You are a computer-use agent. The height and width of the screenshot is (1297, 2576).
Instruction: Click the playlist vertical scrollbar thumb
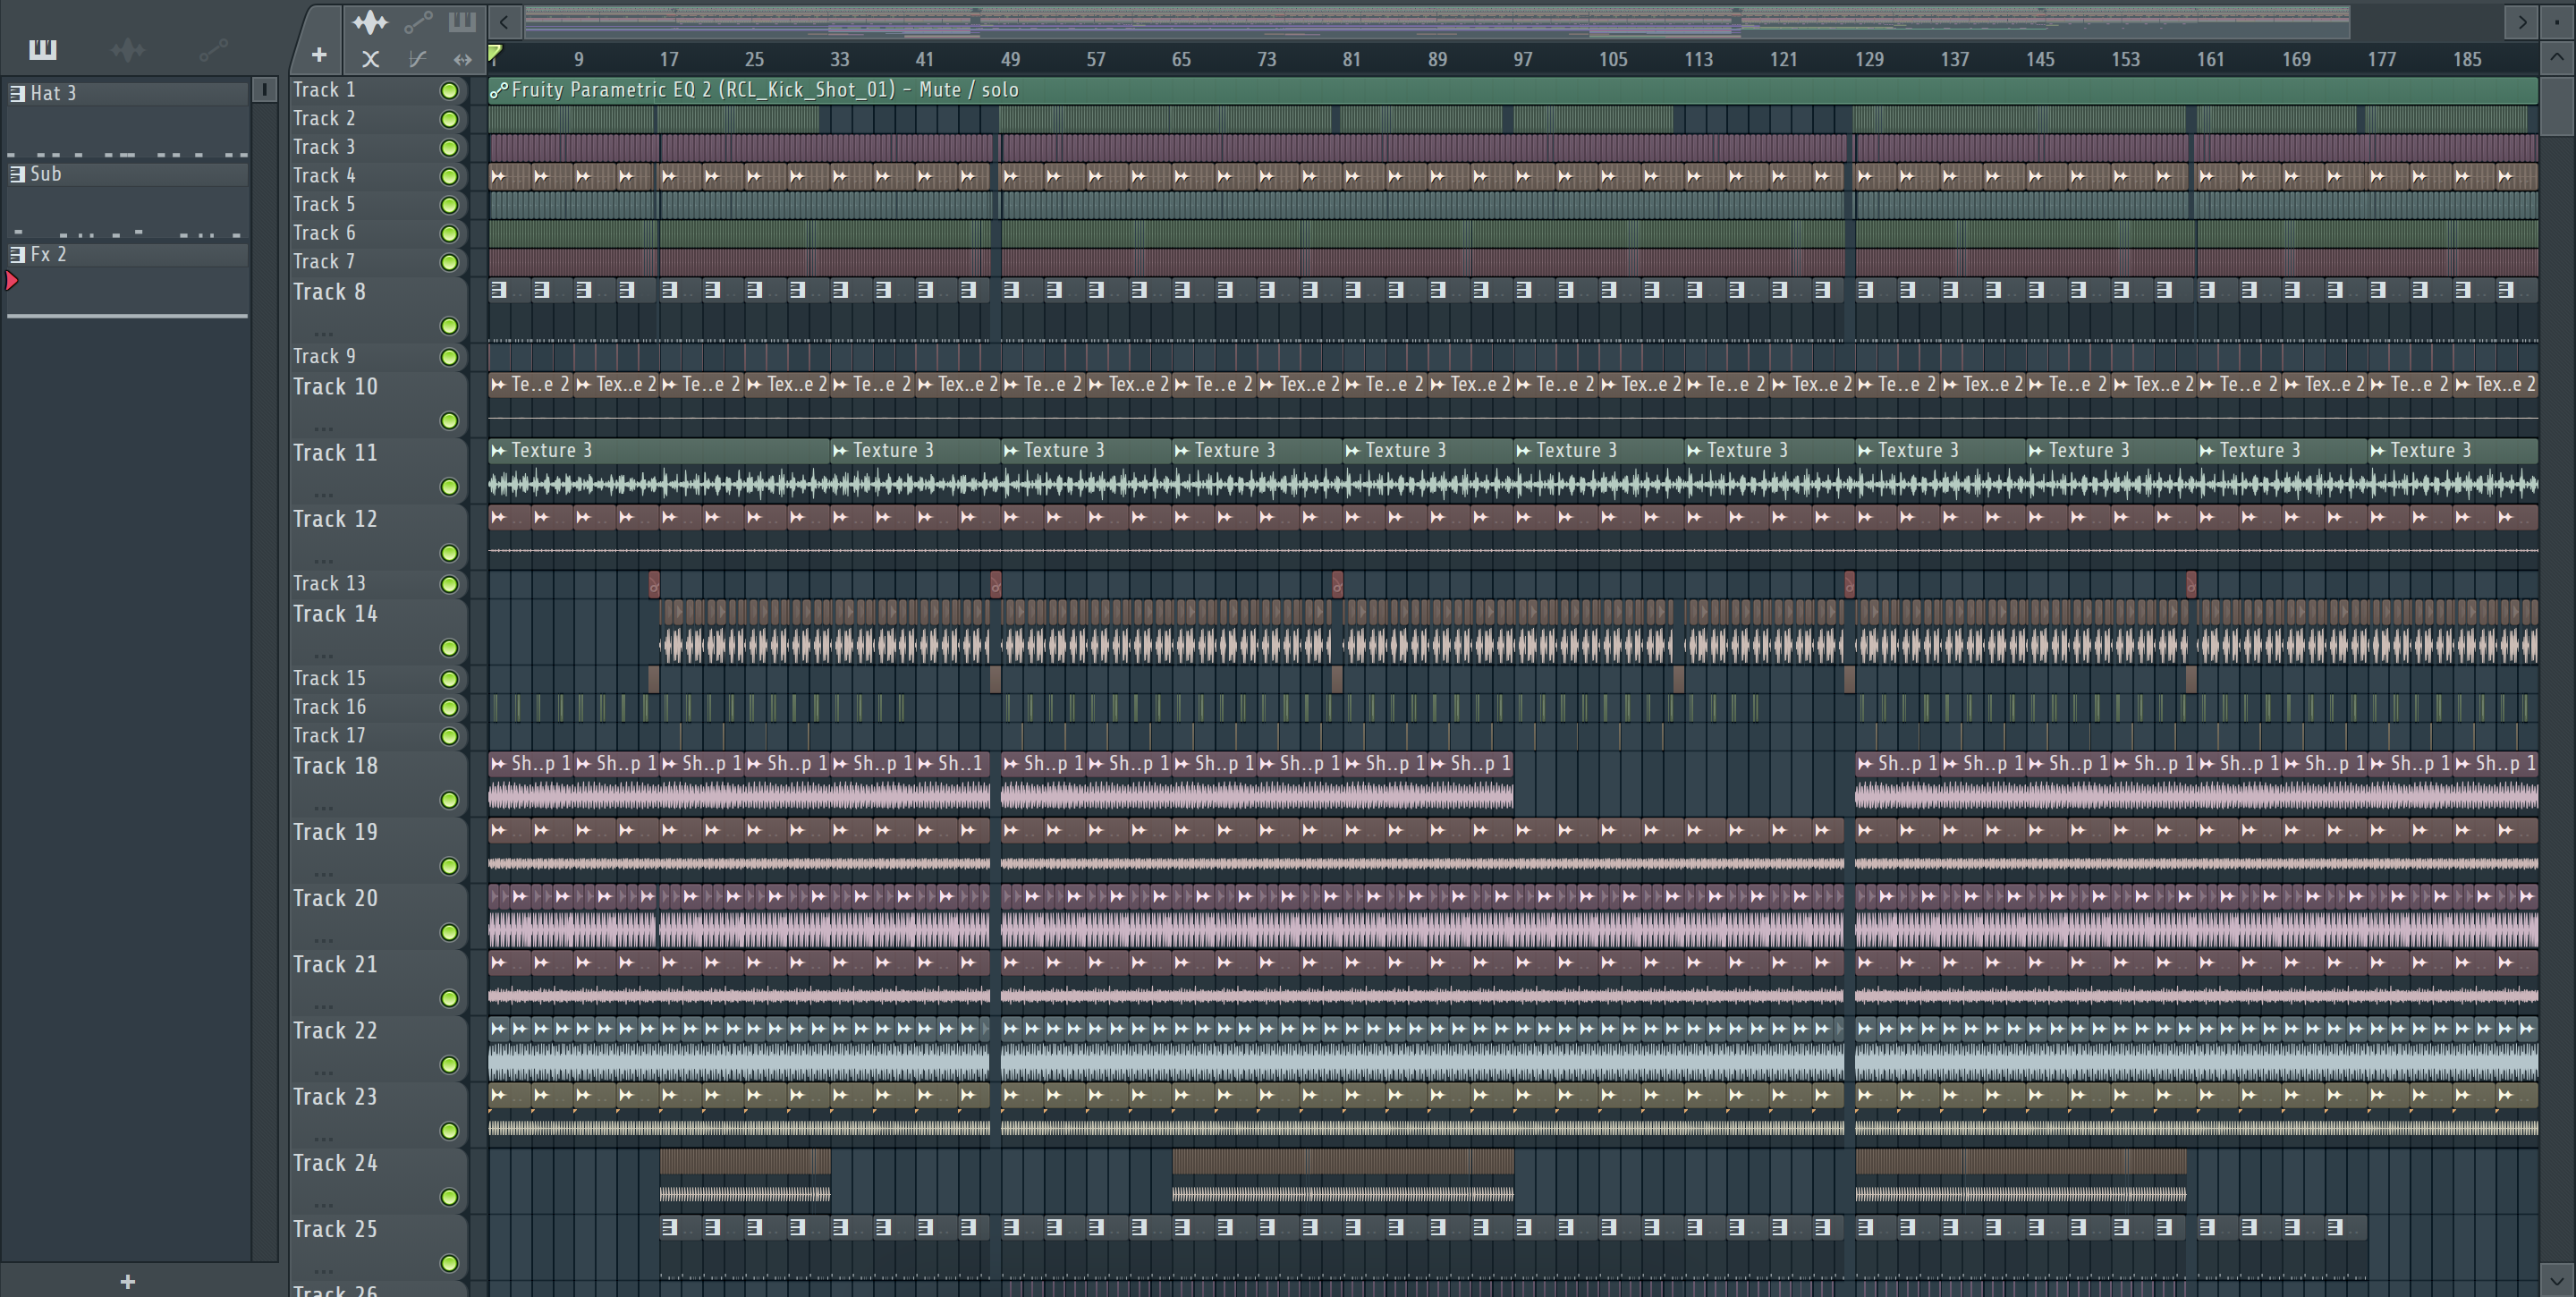point(2556,105)
